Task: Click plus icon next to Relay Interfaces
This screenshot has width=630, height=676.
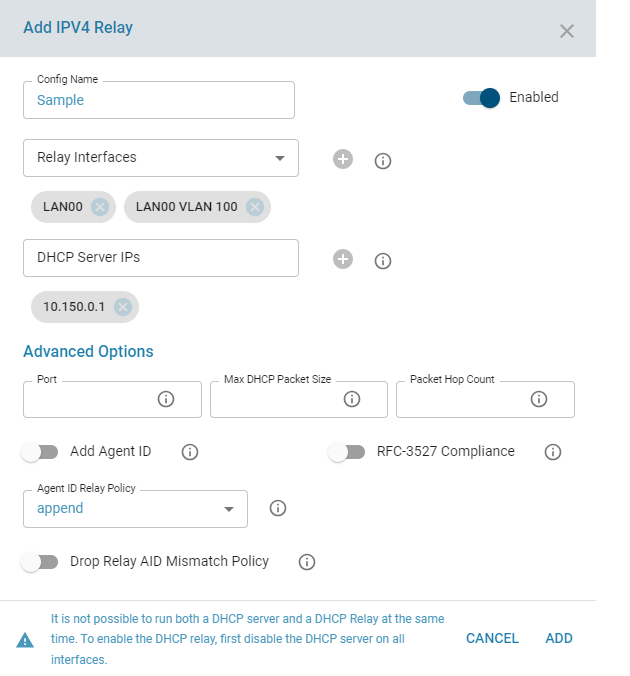Action: (x=343, y=159)
